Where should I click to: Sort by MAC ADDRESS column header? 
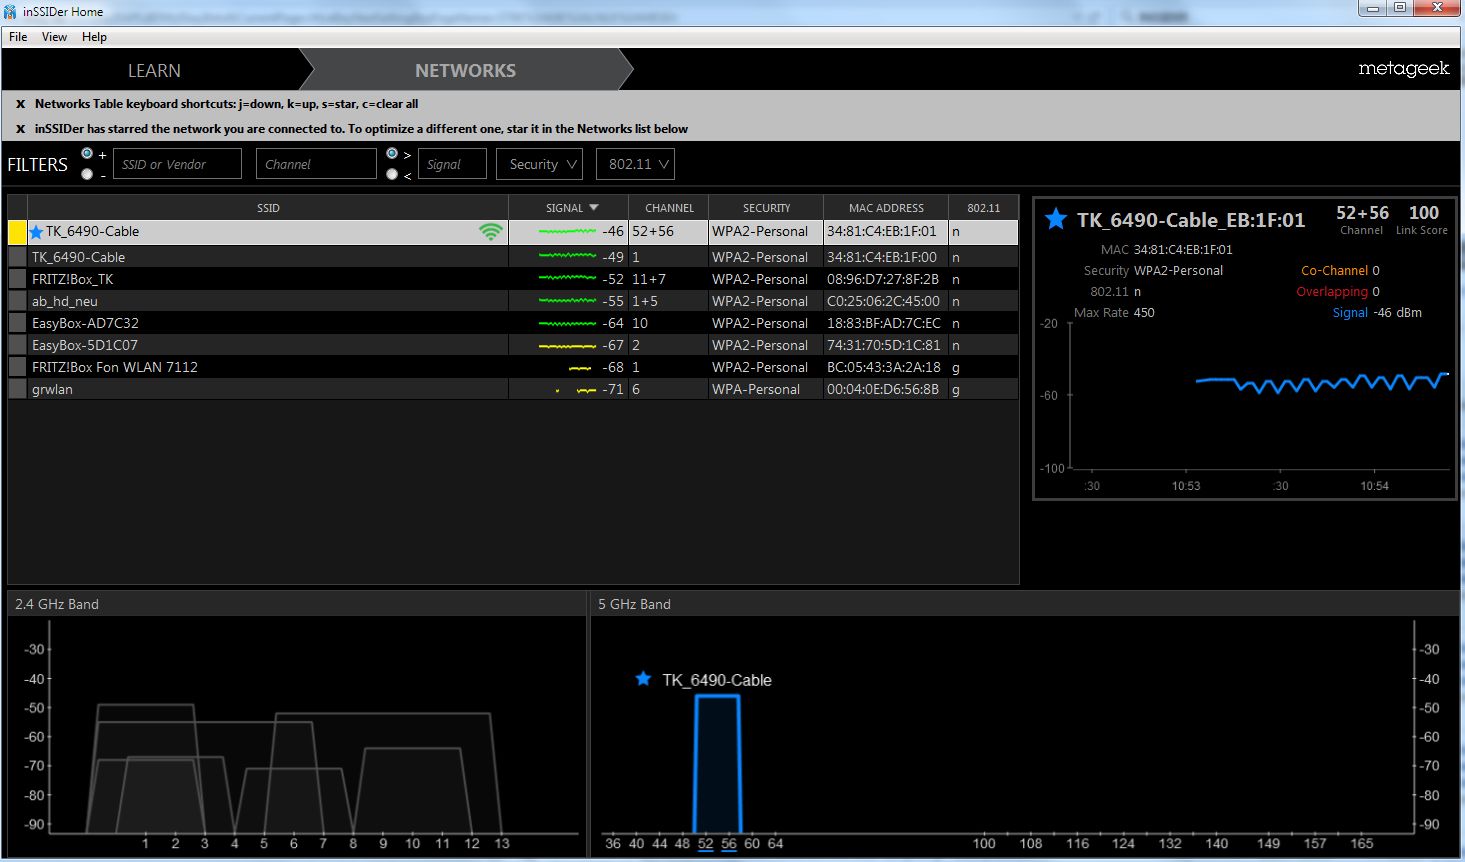coord(886,208)
